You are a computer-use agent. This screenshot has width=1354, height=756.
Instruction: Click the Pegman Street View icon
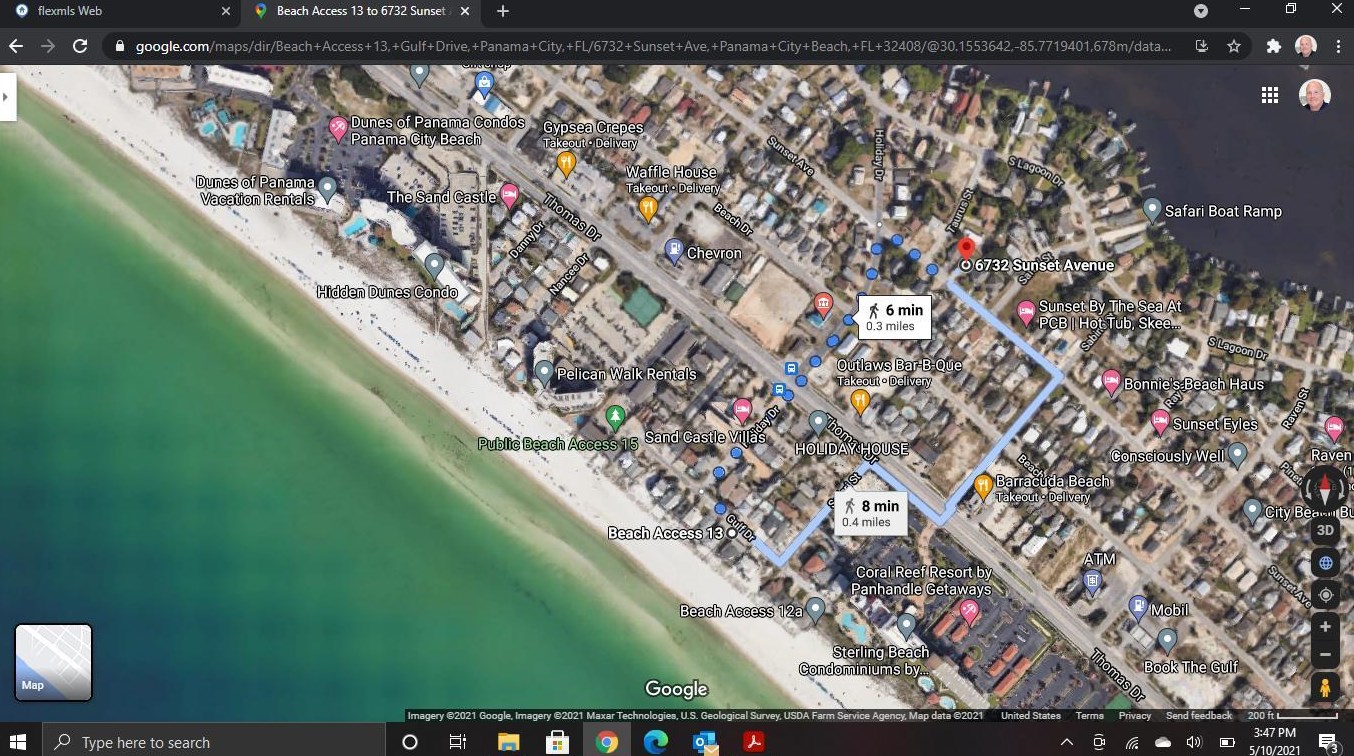tap(1325, 688)
